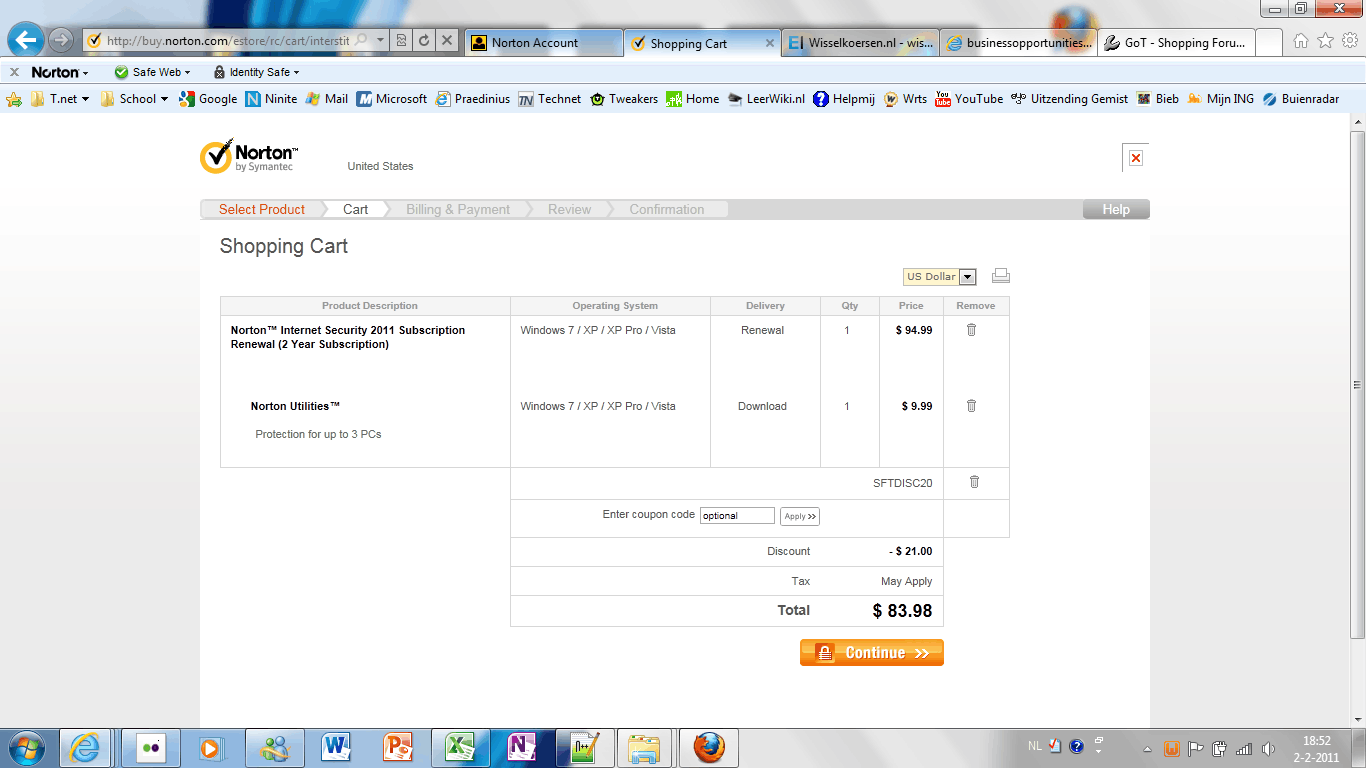
Task: Open Excel from the taskbar
Action: [x=460, y=747]
